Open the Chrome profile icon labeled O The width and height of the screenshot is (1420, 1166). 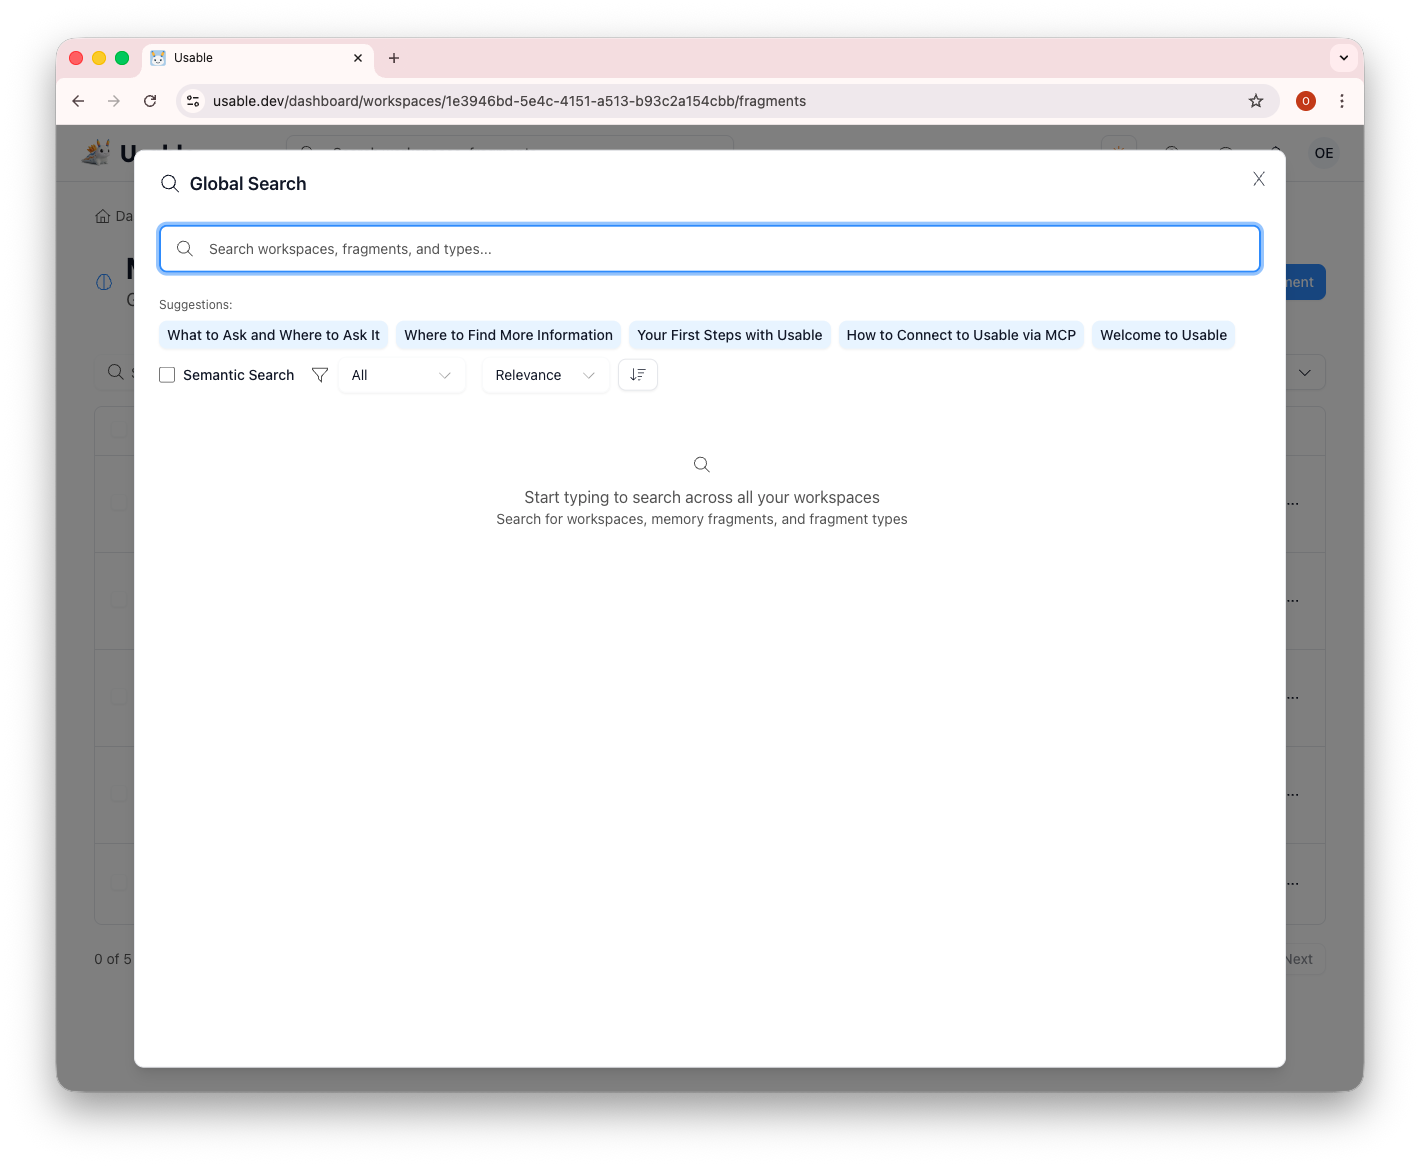1305,100
